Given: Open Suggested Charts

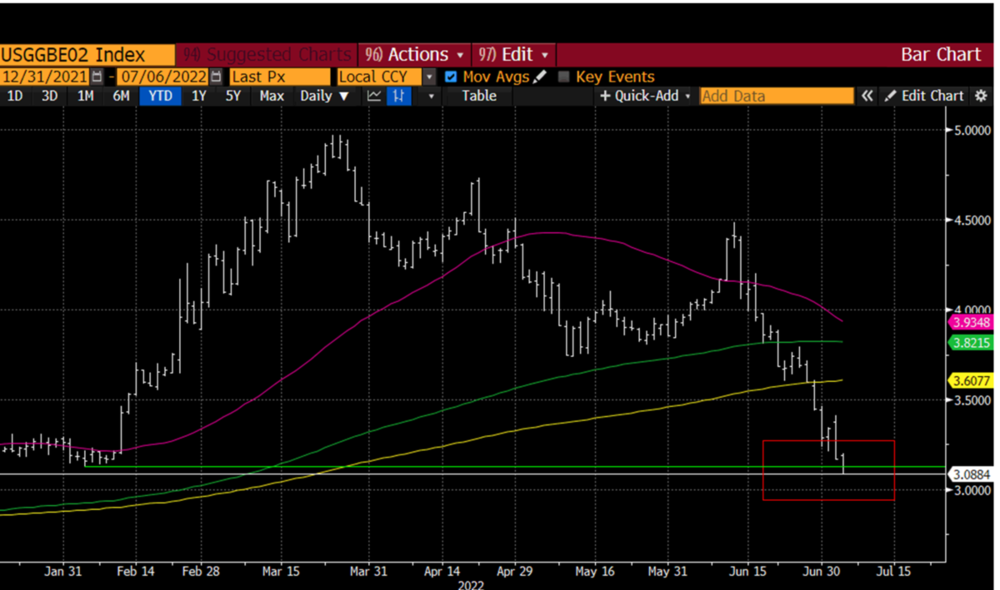Looking at the screenshot, I should 264,55.
